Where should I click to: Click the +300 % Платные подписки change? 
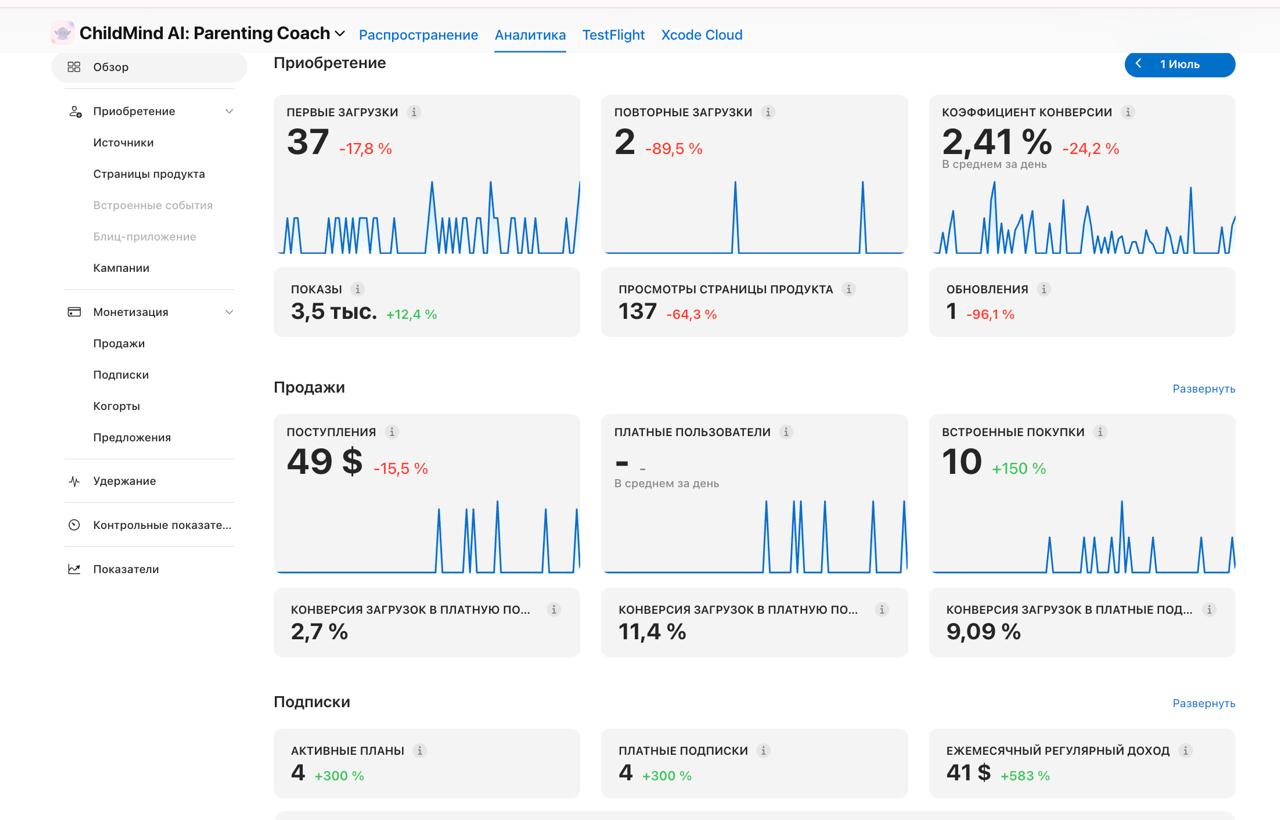pyautogui.click(x=667, y=776)
